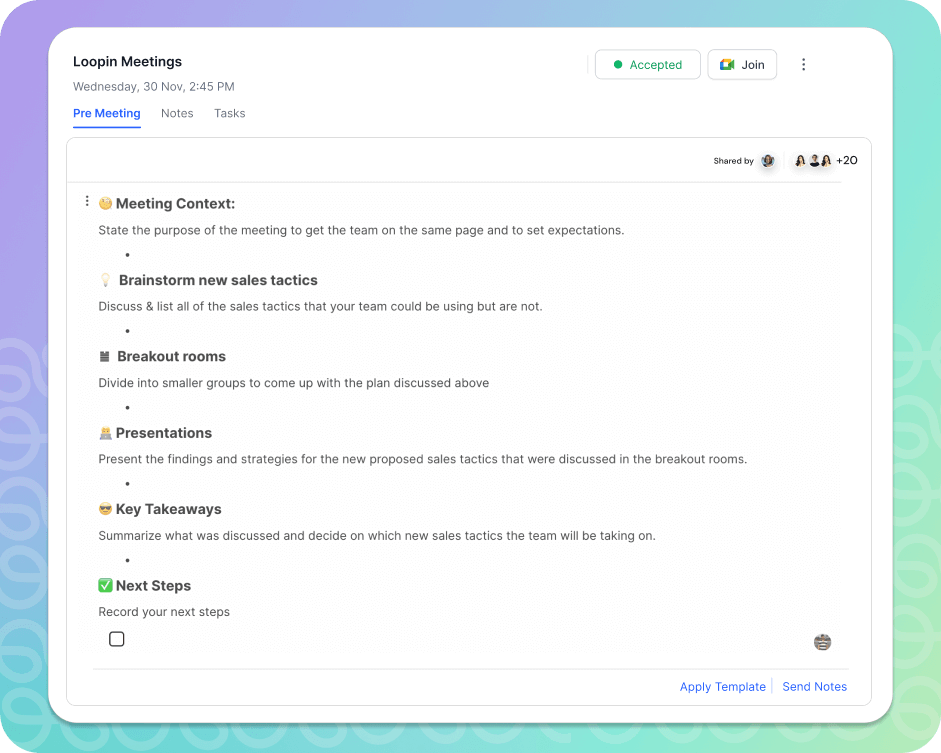Screen dimensions: 941x753
Task: Click text 'Summarize what was discussed'
Action: tap(189, 535)
